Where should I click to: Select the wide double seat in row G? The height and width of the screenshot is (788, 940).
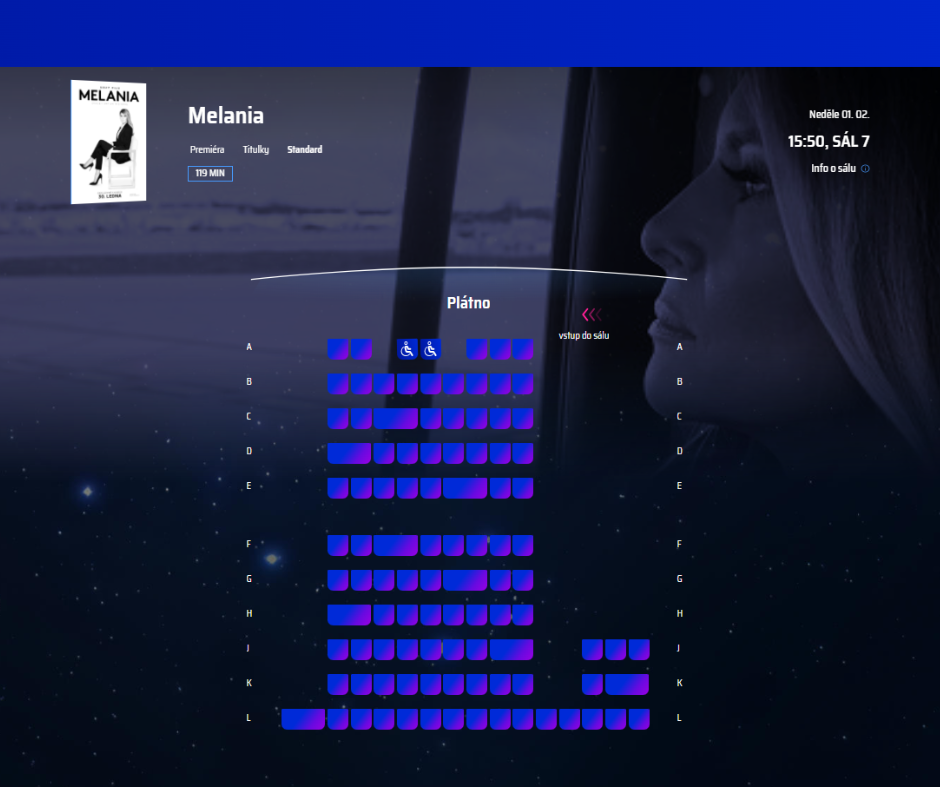tap(465, 580)
